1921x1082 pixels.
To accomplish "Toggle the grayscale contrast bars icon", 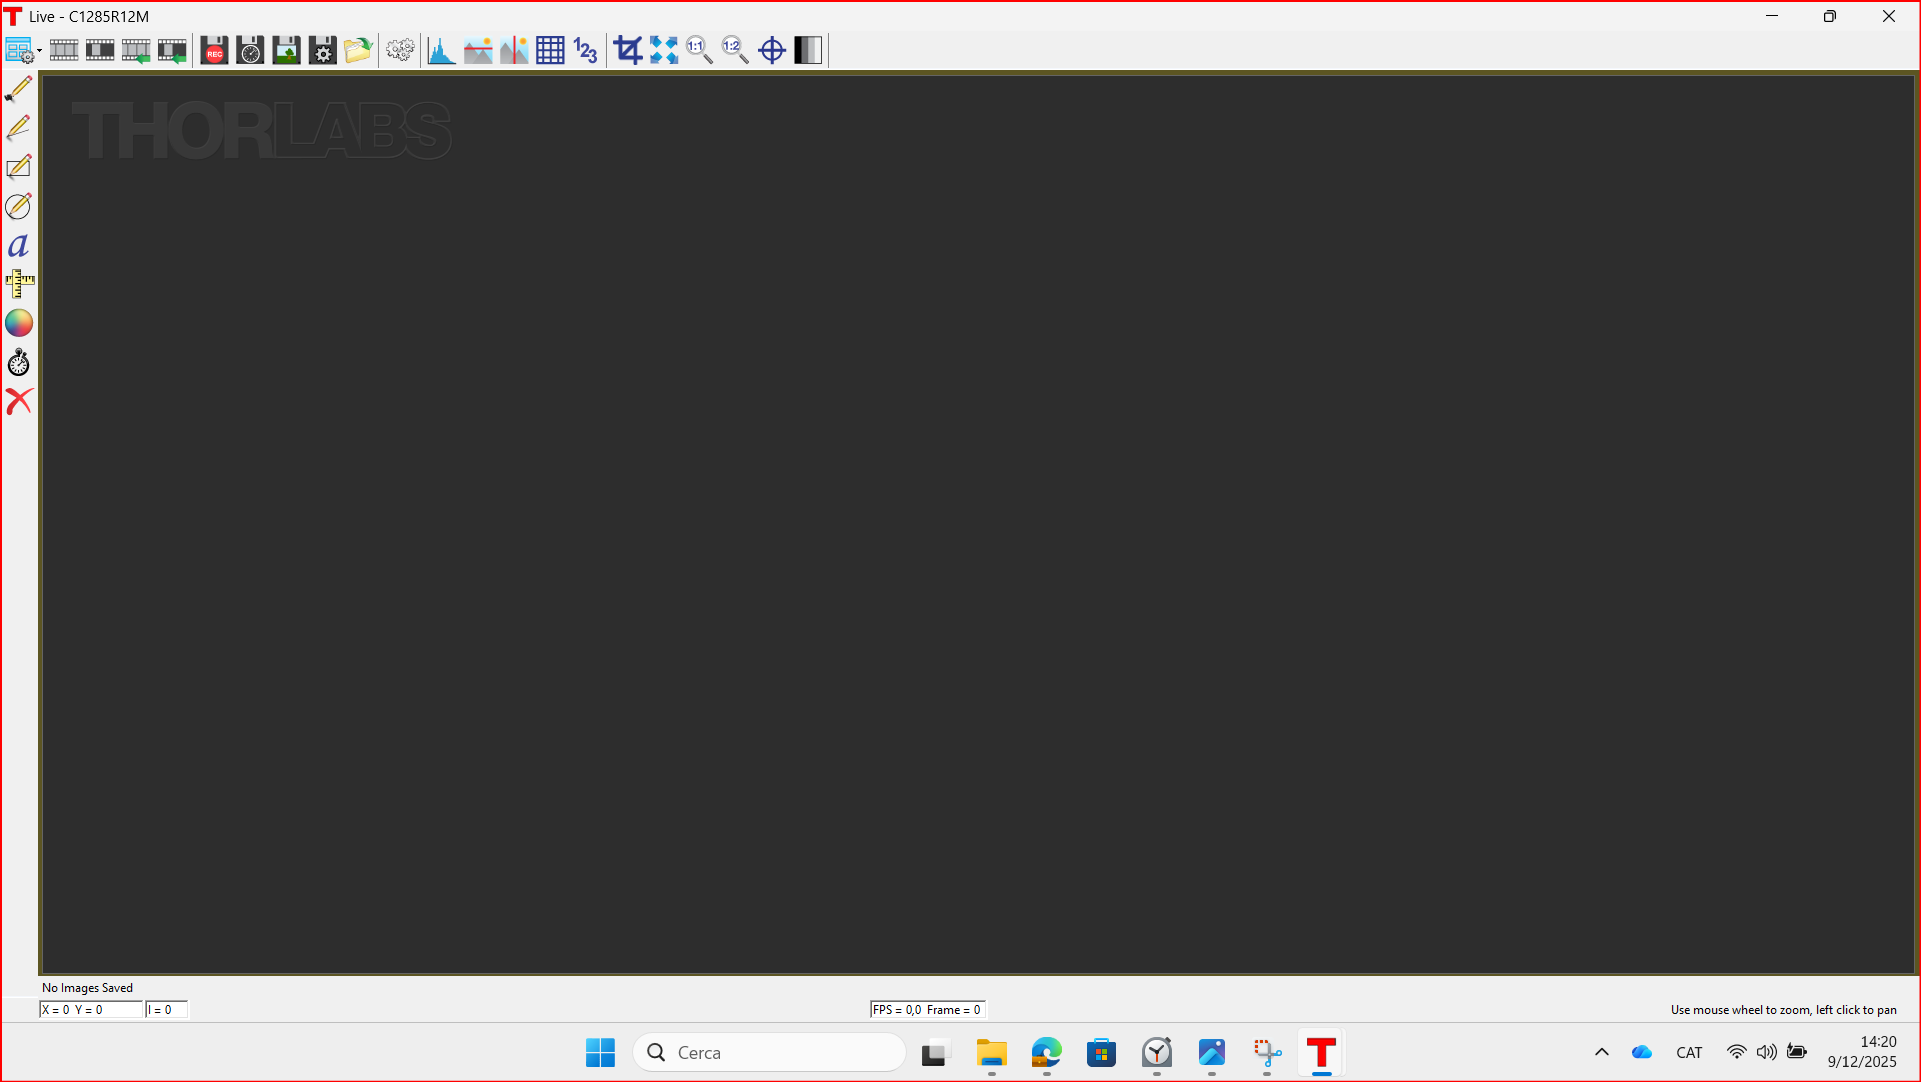I will (808, 50).
